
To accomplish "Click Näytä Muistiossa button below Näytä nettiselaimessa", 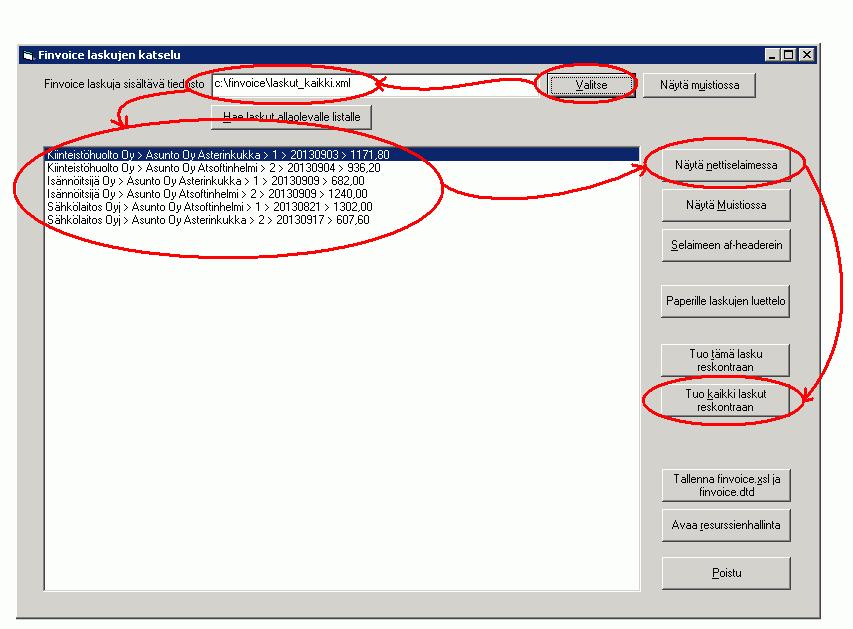I will (x=726, y=205).
